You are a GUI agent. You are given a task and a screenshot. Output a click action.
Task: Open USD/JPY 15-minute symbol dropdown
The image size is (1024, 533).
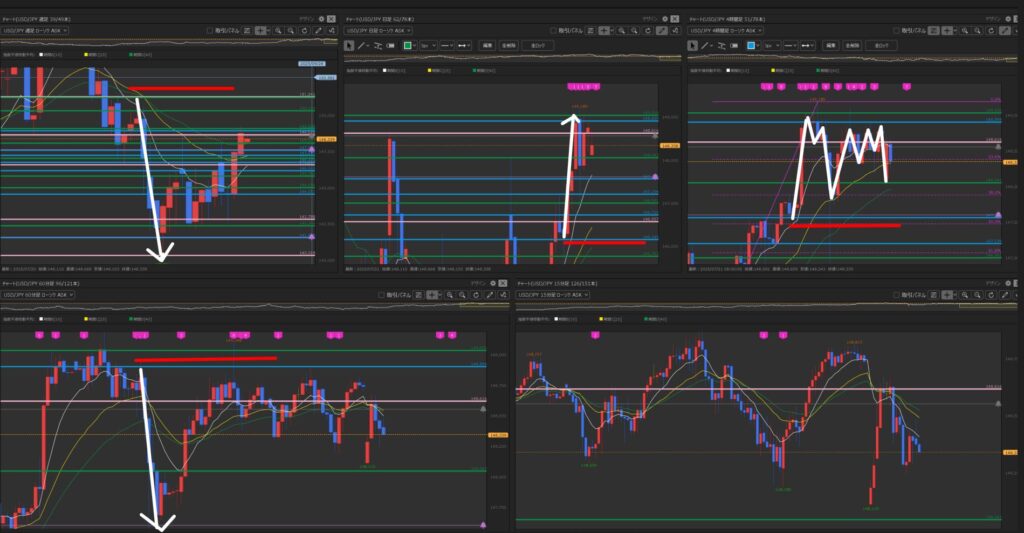coord(553,295)
